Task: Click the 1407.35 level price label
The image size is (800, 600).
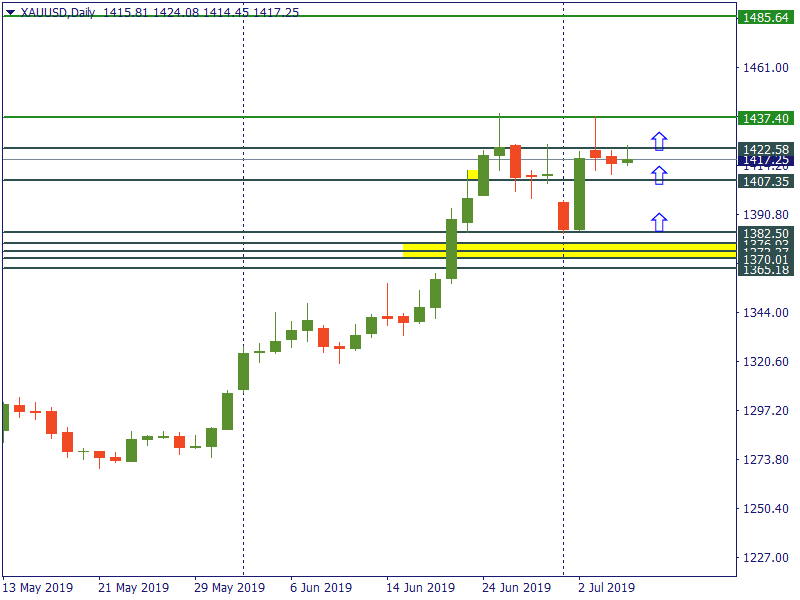Action: [765, 181]
